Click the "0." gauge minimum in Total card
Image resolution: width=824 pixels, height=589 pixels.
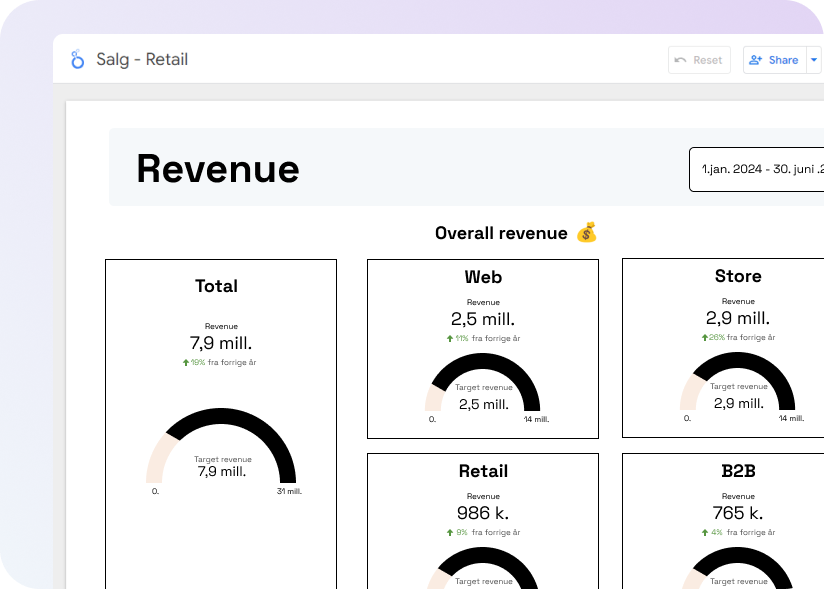point(155,492)
